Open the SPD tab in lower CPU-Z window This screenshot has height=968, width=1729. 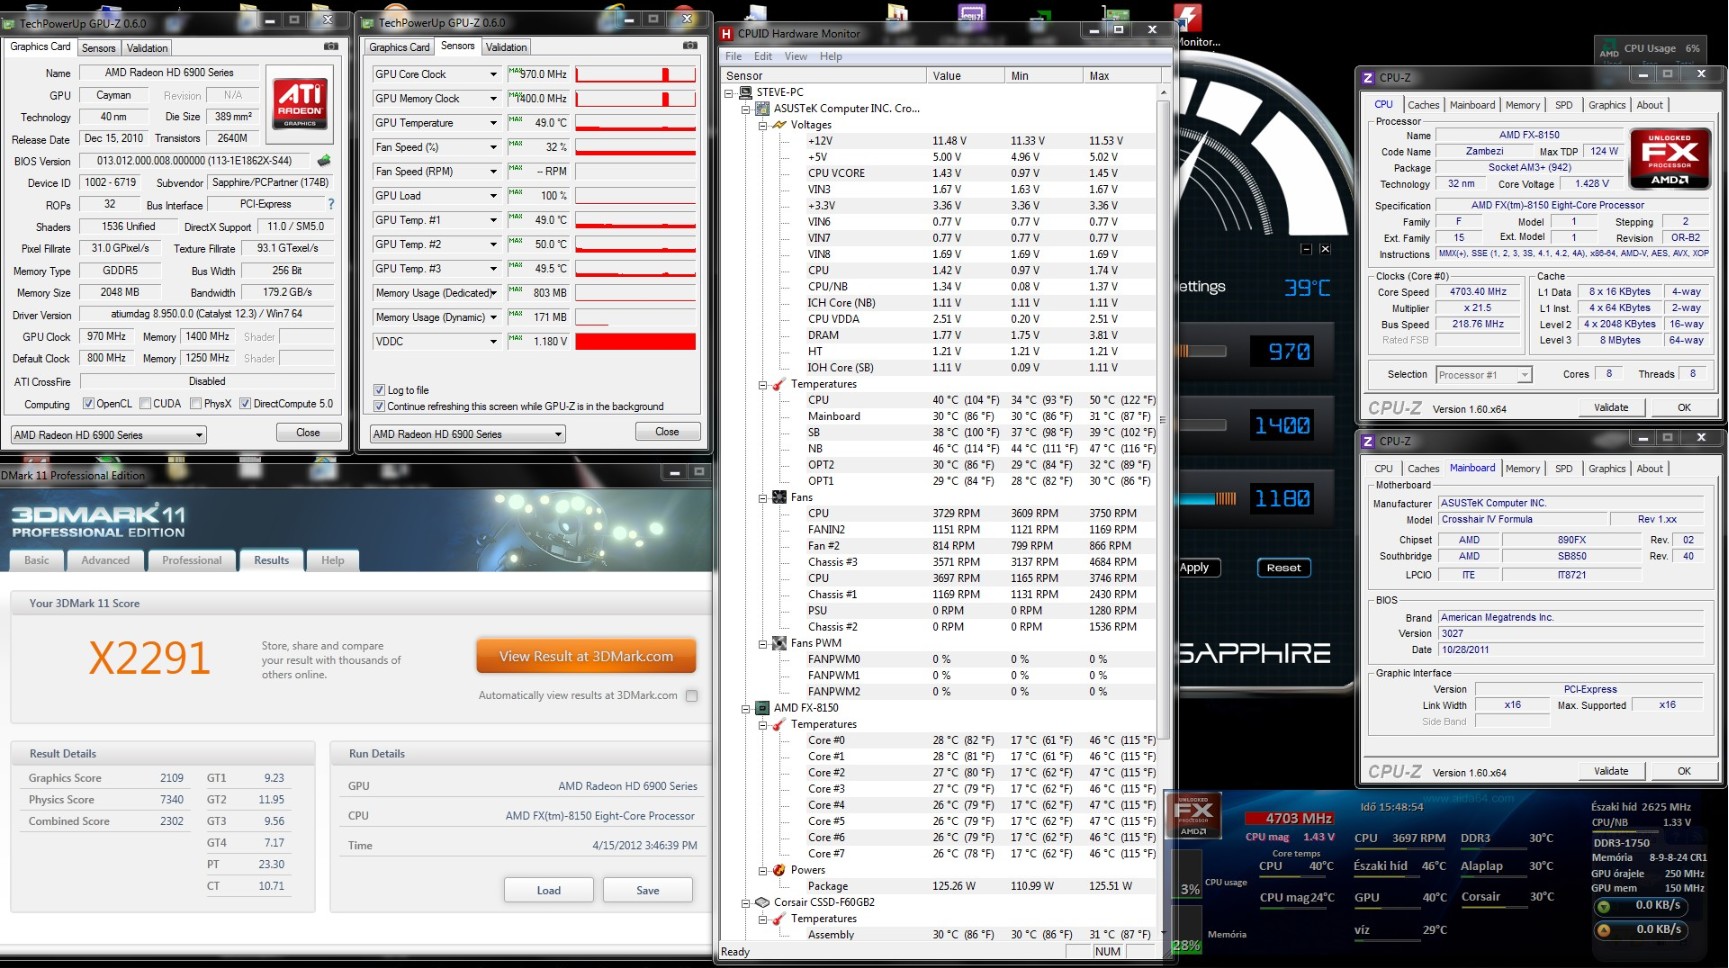point(1564,469)
